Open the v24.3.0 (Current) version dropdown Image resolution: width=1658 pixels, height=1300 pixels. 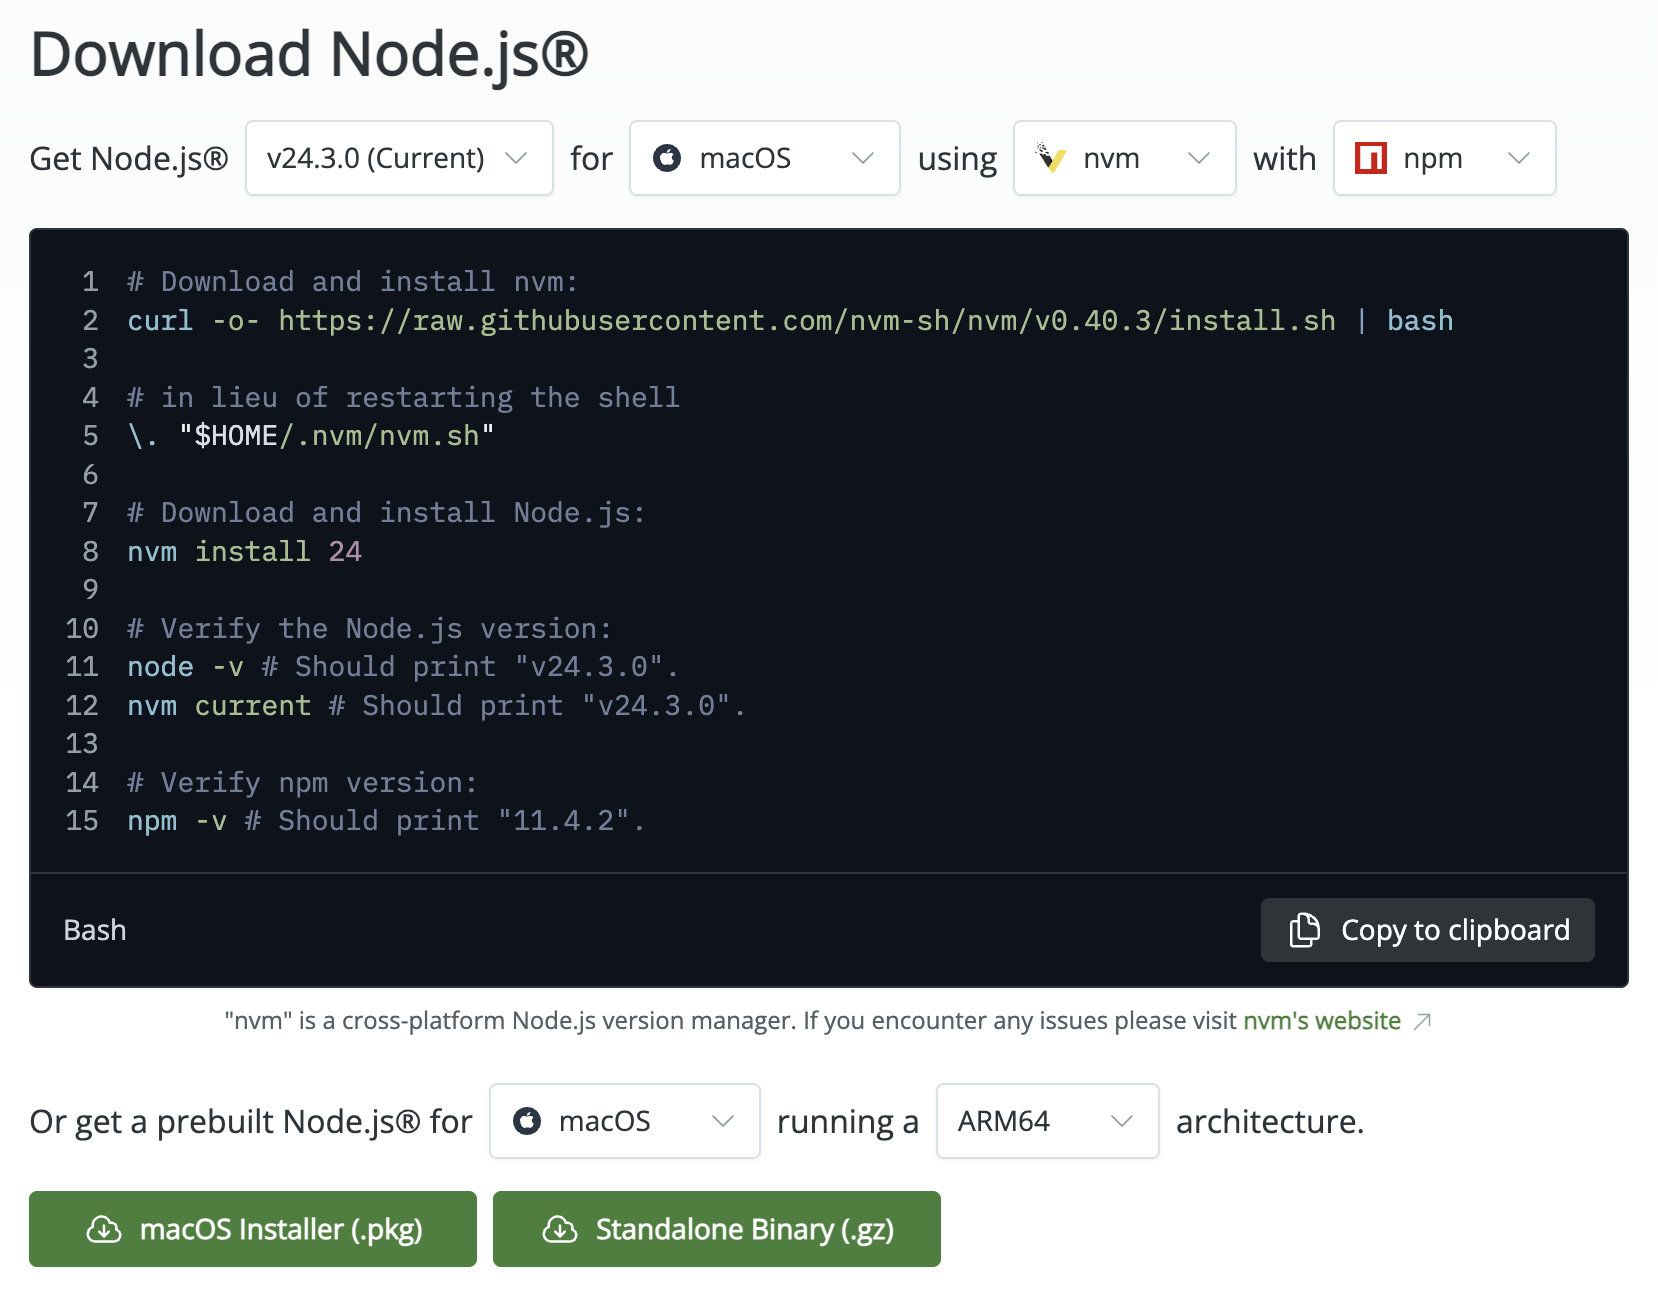(399, 158)
